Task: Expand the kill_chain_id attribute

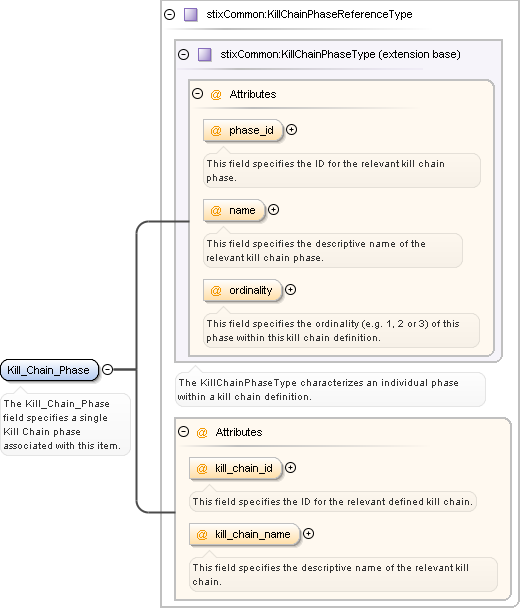Action: (290, 468)
